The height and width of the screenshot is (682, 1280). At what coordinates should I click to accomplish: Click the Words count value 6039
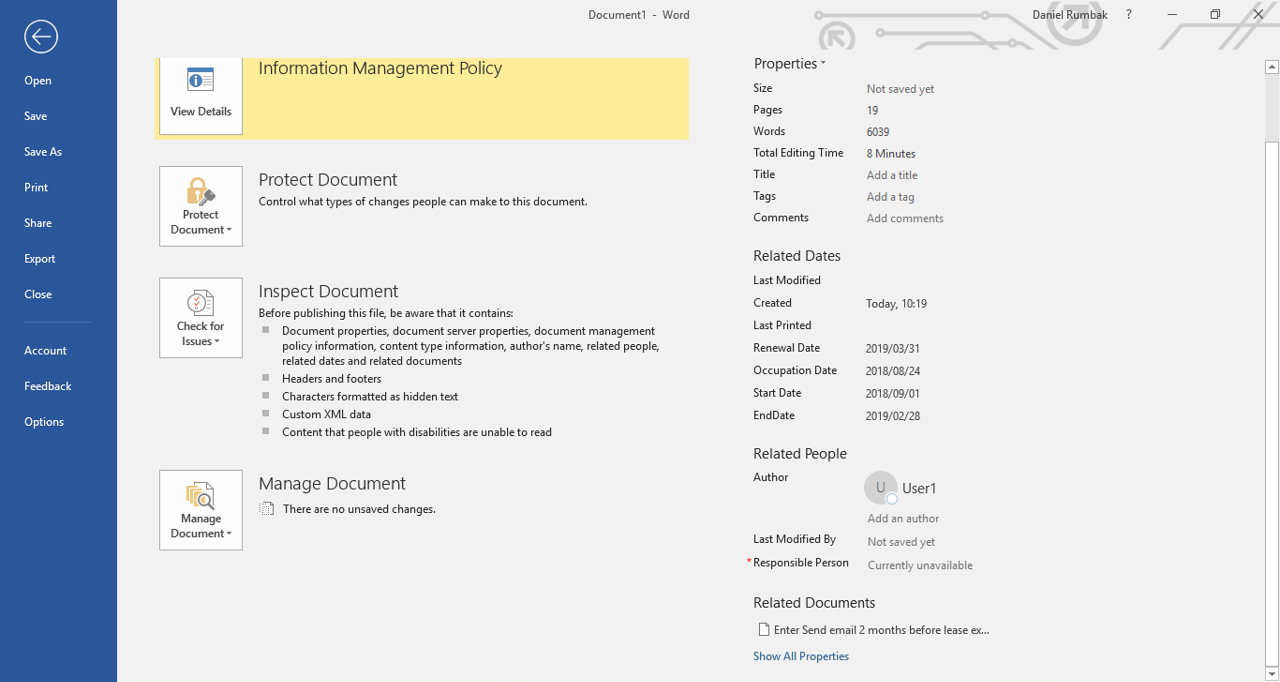(878, 132)
